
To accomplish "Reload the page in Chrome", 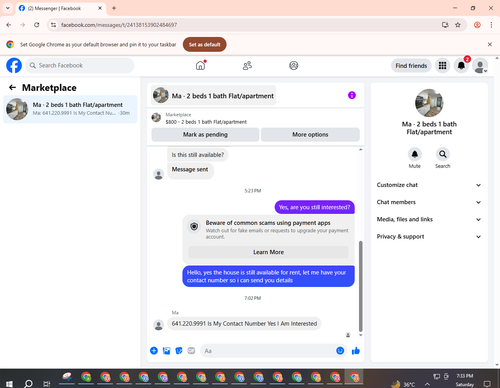I will pyautogui.click(x=37, y=25).
